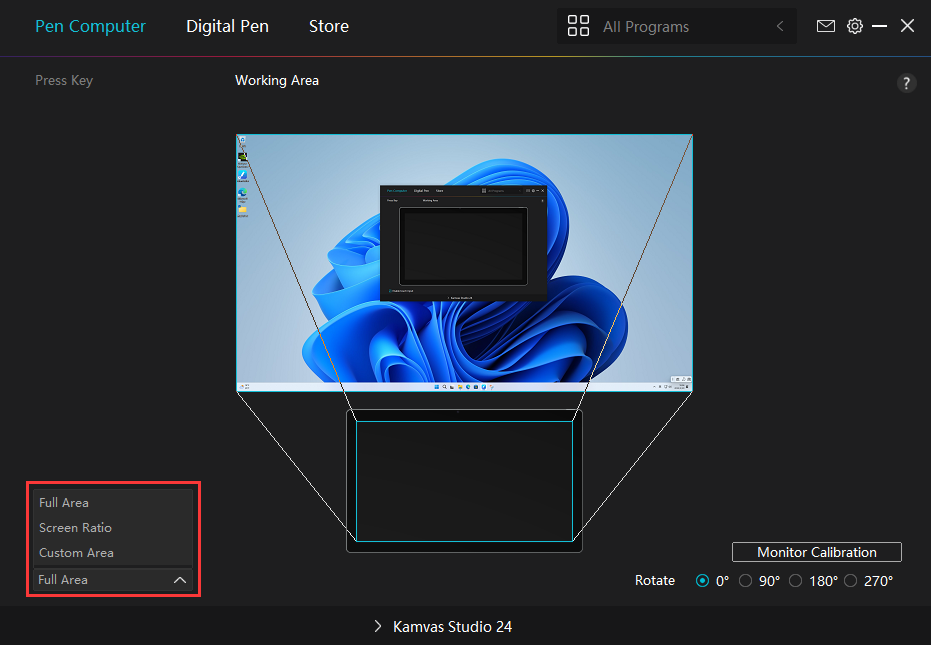This screenshot has width=931, height=645.
Task: Switch to the Digital Pen tab
Action: pyautogui.click(x=227, y=27)
